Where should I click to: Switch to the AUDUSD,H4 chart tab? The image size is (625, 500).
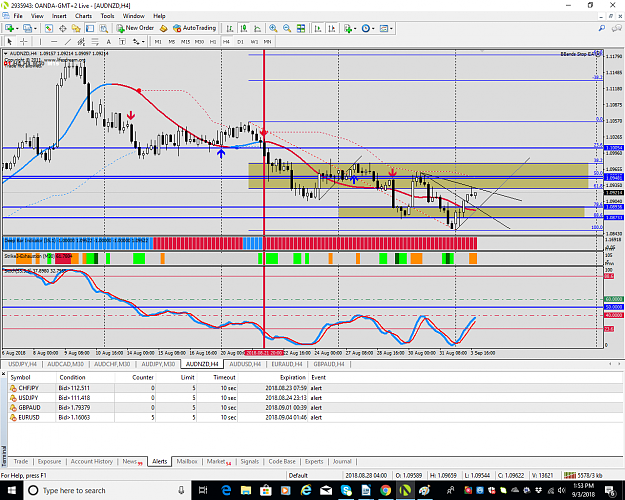tap(245, 364)
